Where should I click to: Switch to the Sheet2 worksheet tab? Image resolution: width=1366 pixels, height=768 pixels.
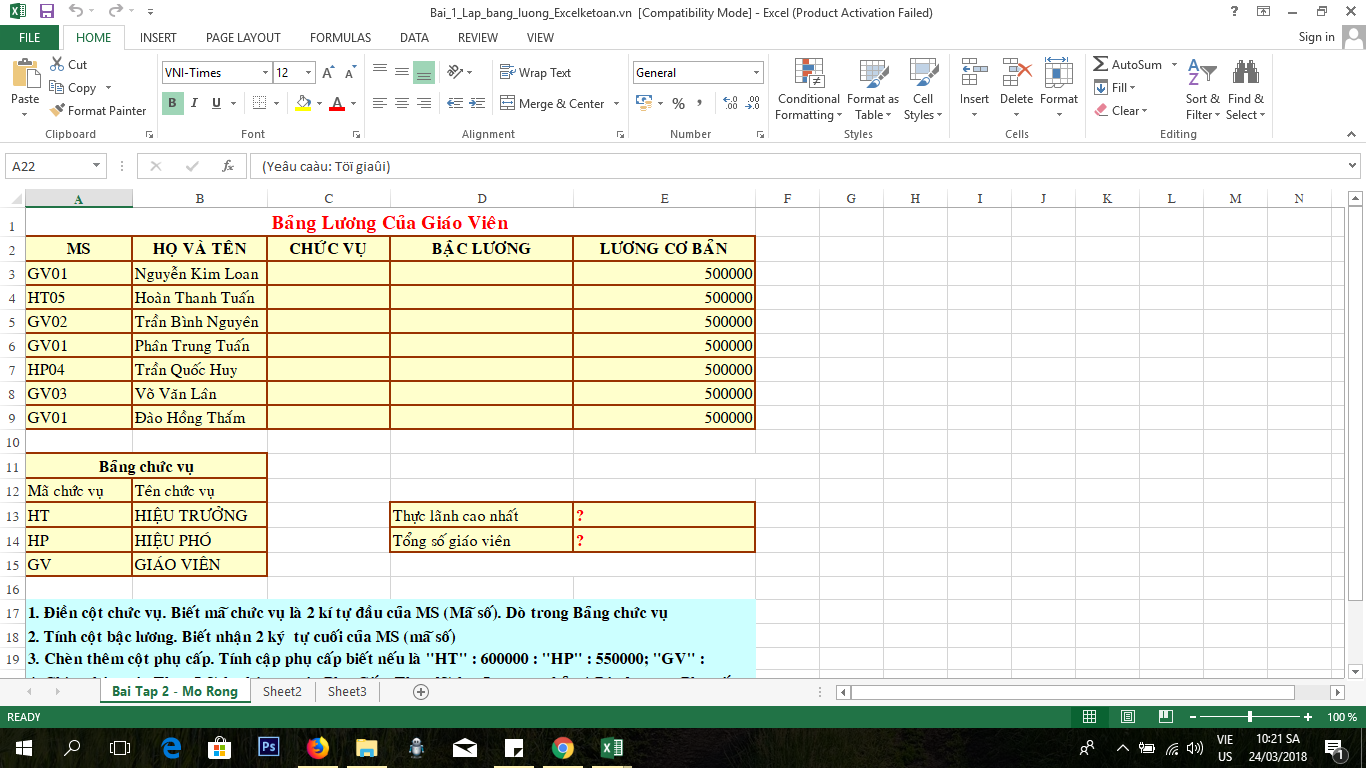click(282, 691)
